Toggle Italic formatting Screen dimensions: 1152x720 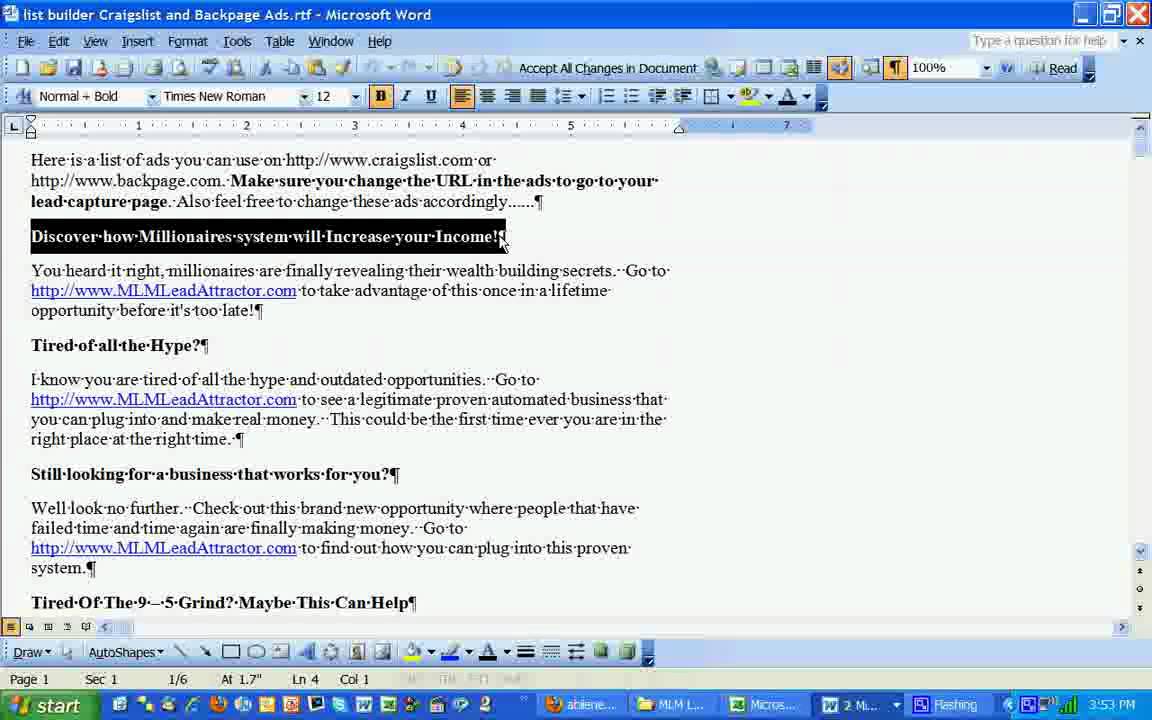406,96
